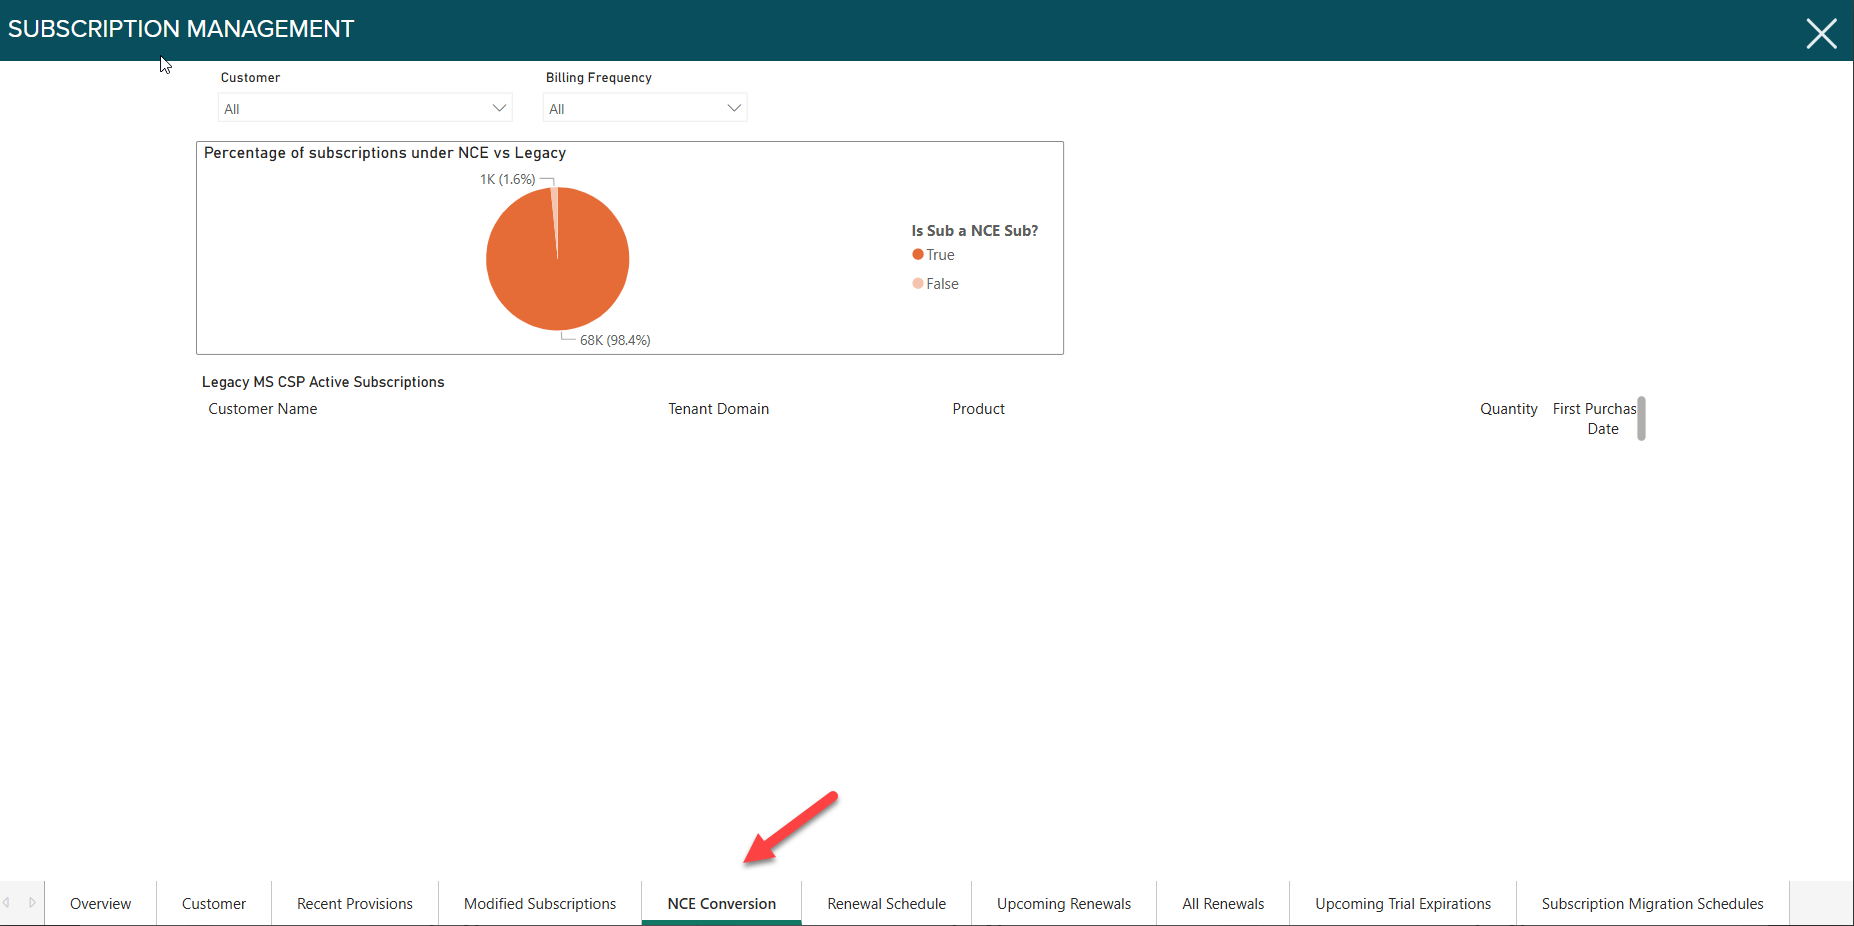The height and width of the screenshot is (926, 1854).
Task: Open the Recent Provisions tab
Action: point(354,903)
